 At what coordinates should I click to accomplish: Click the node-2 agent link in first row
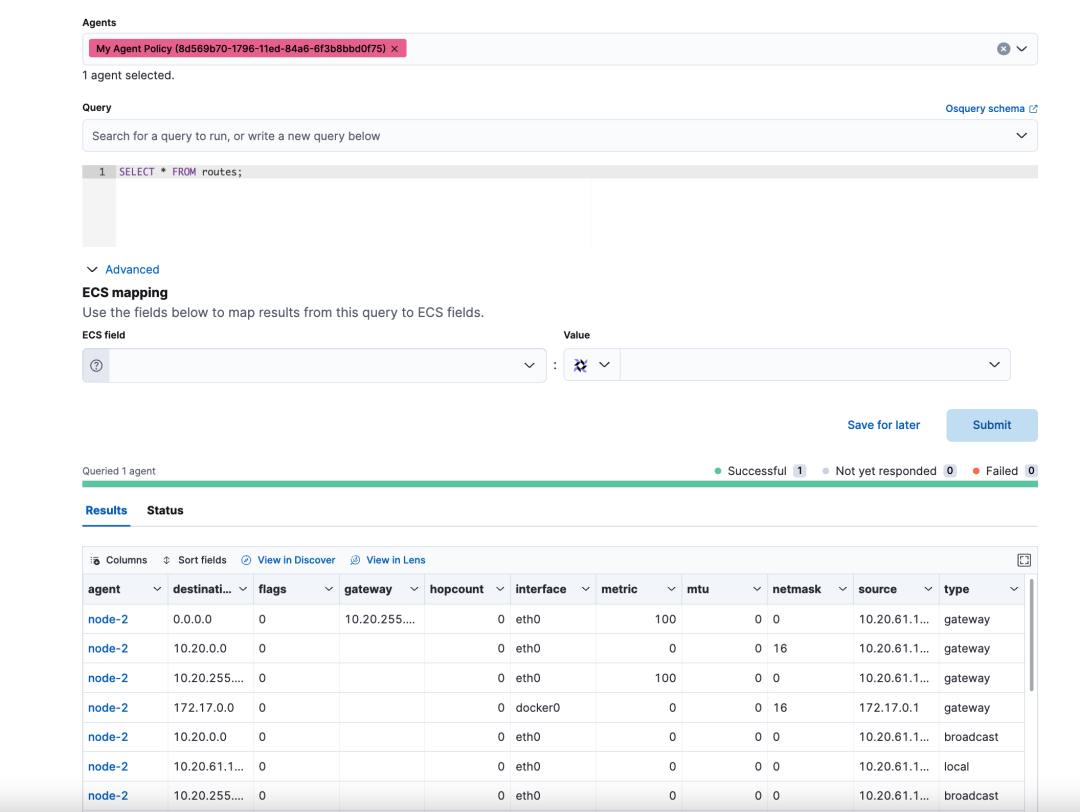point(108,618)
